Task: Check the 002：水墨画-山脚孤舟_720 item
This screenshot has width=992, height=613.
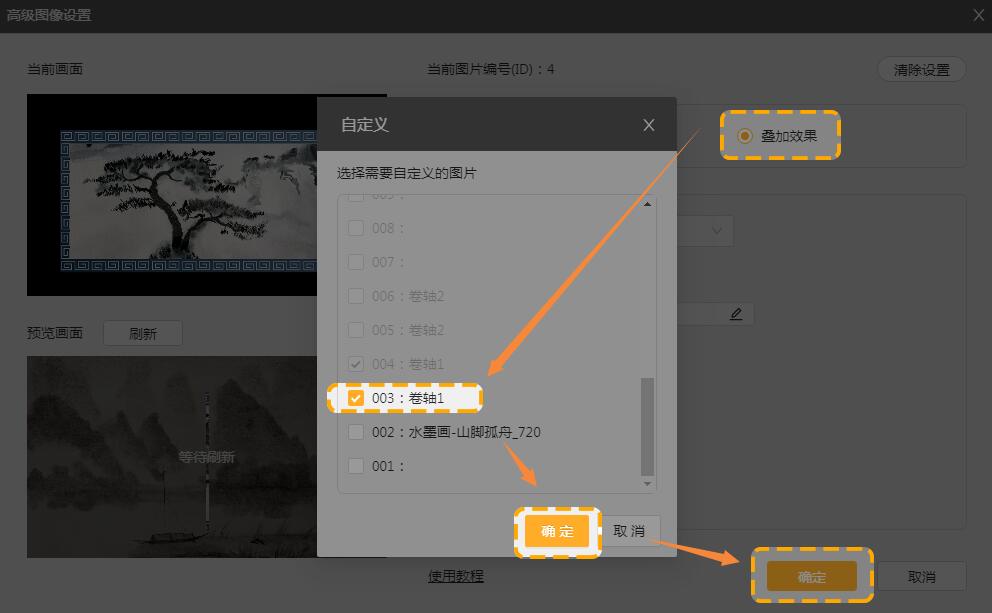Action: (x=356, y=432)
